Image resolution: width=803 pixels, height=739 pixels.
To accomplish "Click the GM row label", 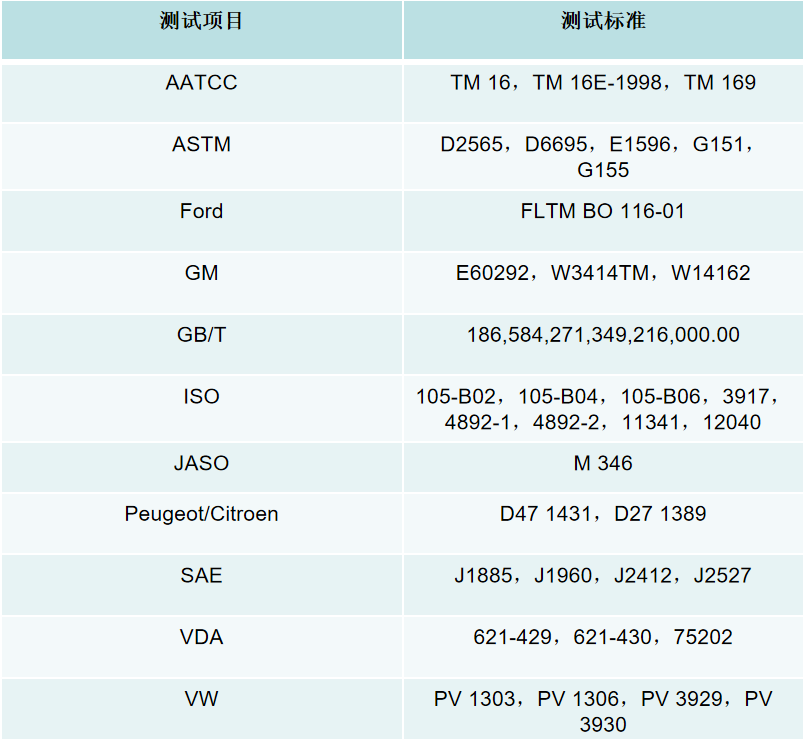I will click(x=201, y=273).
